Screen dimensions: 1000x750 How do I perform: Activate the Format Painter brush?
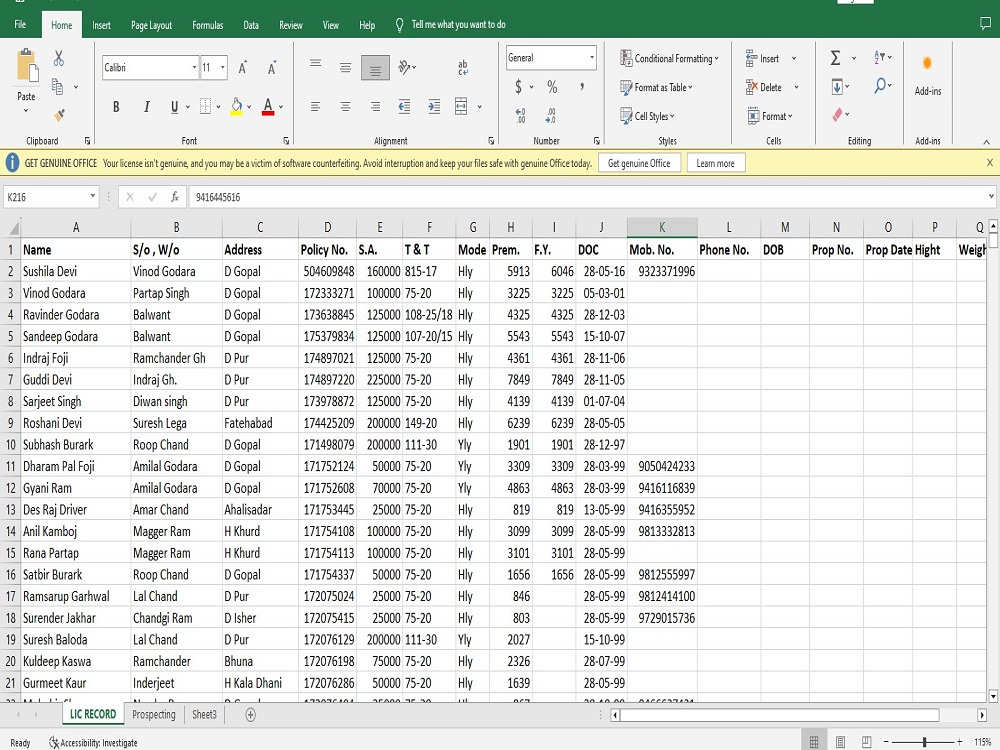coord(59,115)
